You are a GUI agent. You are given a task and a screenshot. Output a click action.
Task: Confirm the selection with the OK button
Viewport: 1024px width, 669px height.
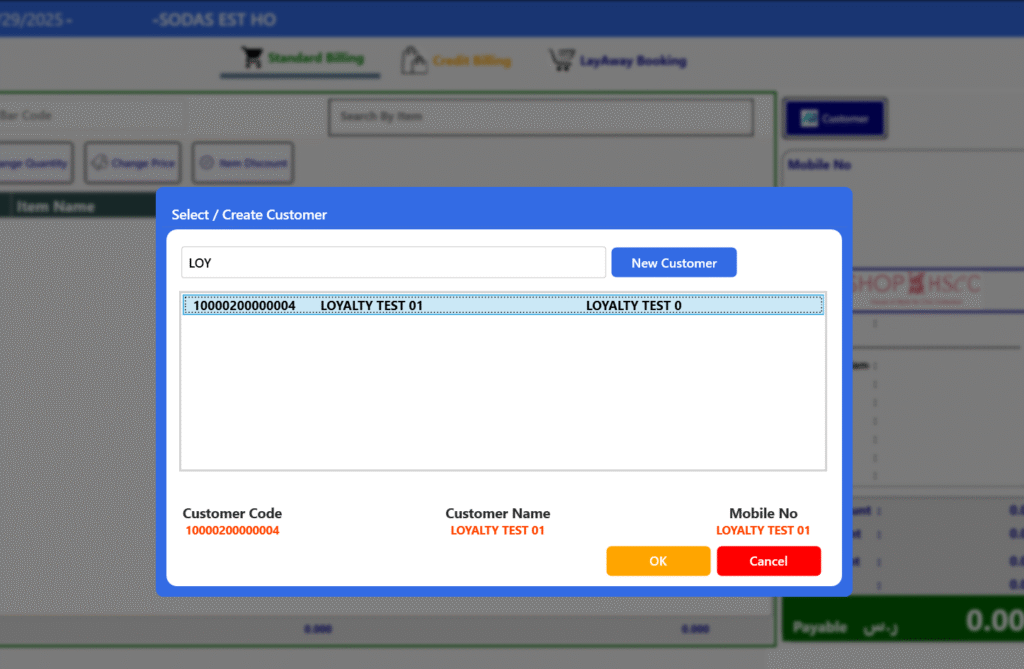tap(658, 561)
